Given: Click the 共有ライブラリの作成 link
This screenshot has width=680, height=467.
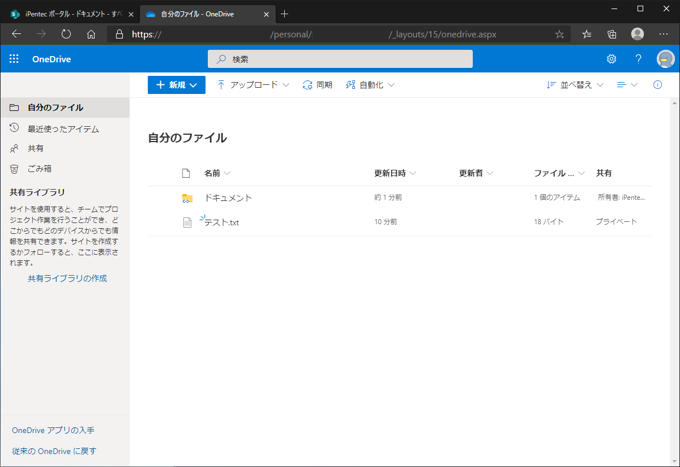Looking at the screenshot, I should [x=67, y=278].
